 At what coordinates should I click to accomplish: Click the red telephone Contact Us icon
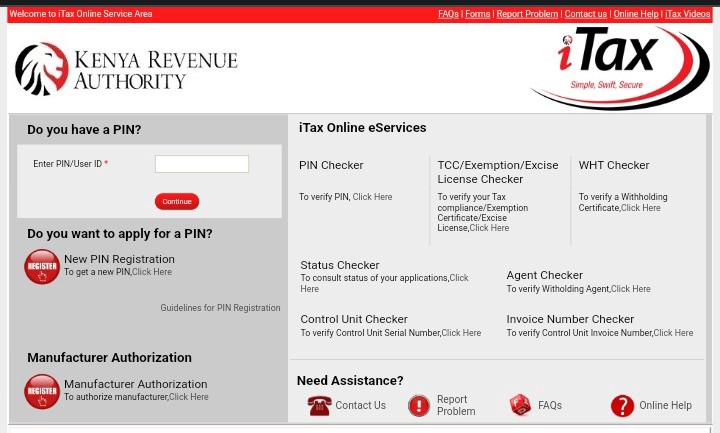319,405
